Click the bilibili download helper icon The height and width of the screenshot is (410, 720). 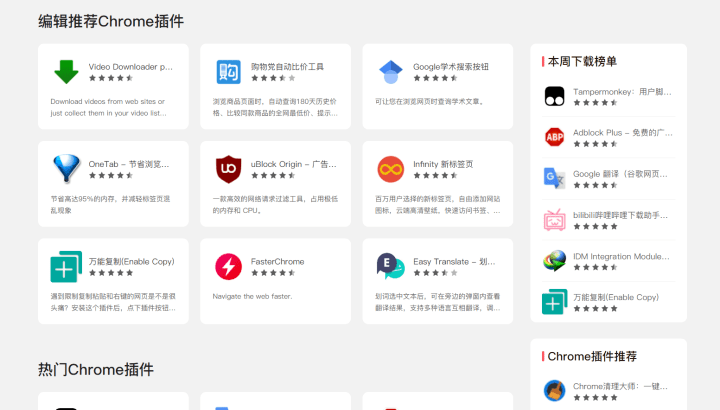pos(554,219)
